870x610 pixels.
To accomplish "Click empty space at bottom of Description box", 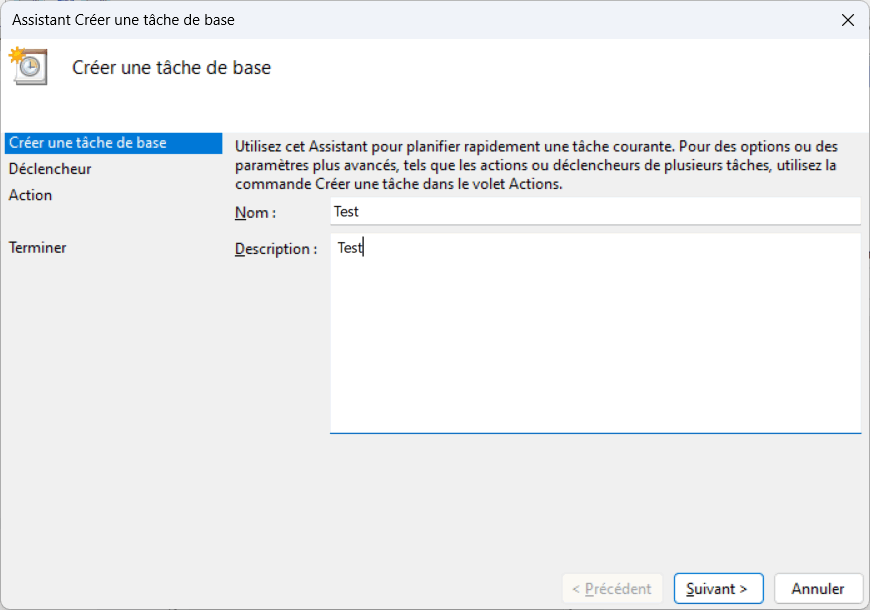I will [x=595, y=400].
